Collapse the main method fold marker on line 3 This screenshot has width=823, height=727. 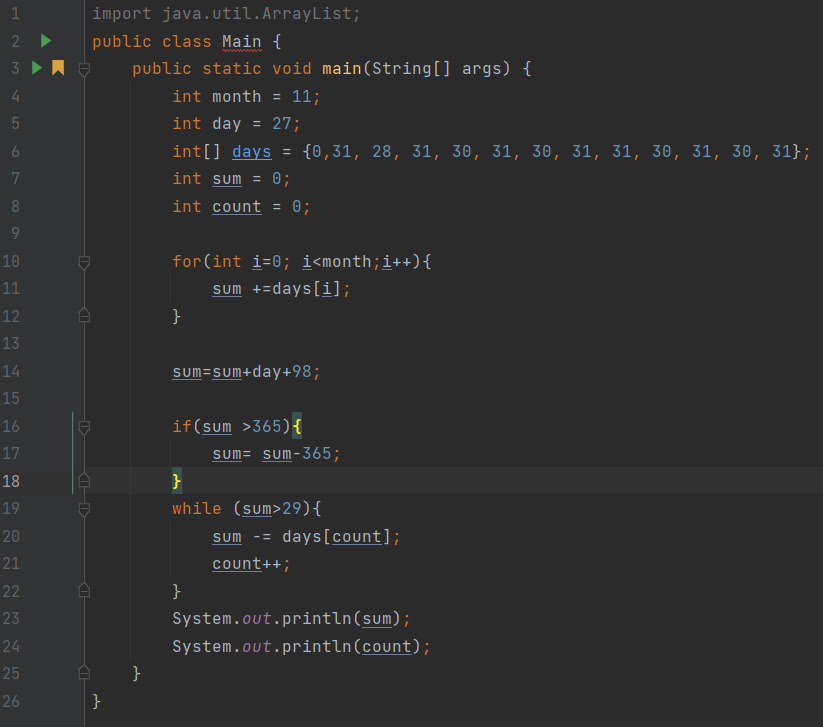coord(84,69)
